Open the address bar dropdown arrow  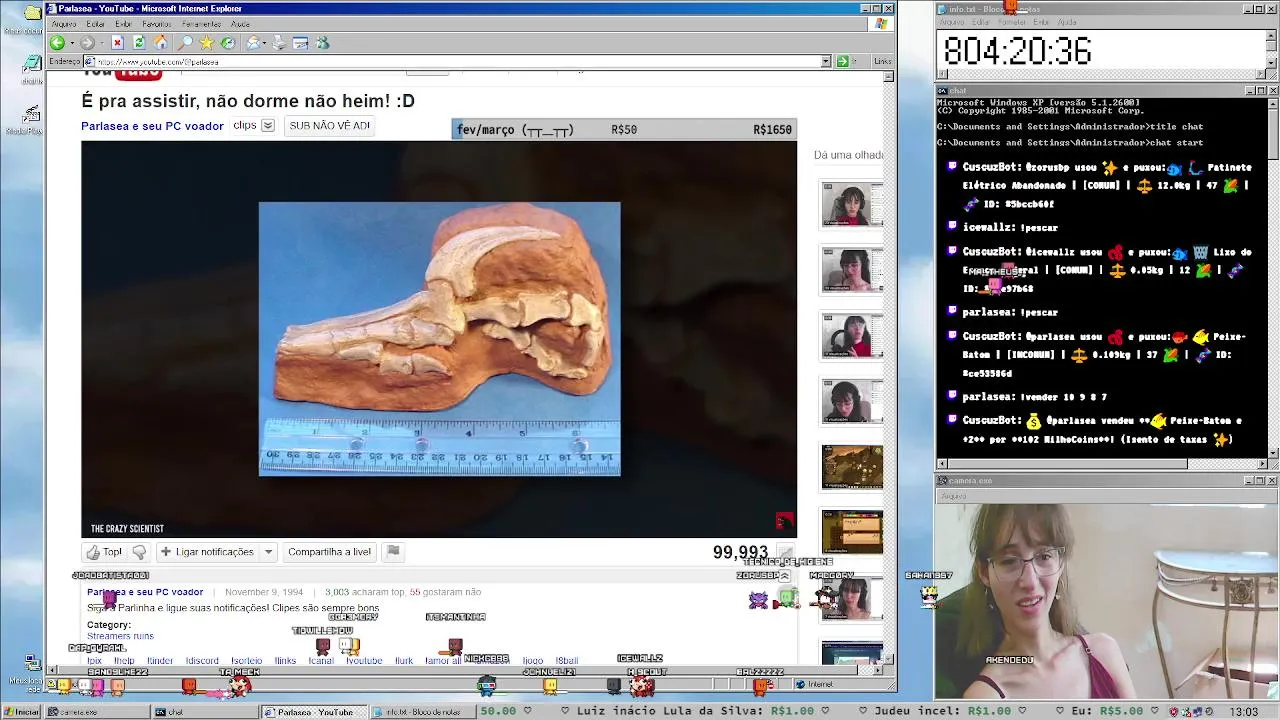[826, 61]
